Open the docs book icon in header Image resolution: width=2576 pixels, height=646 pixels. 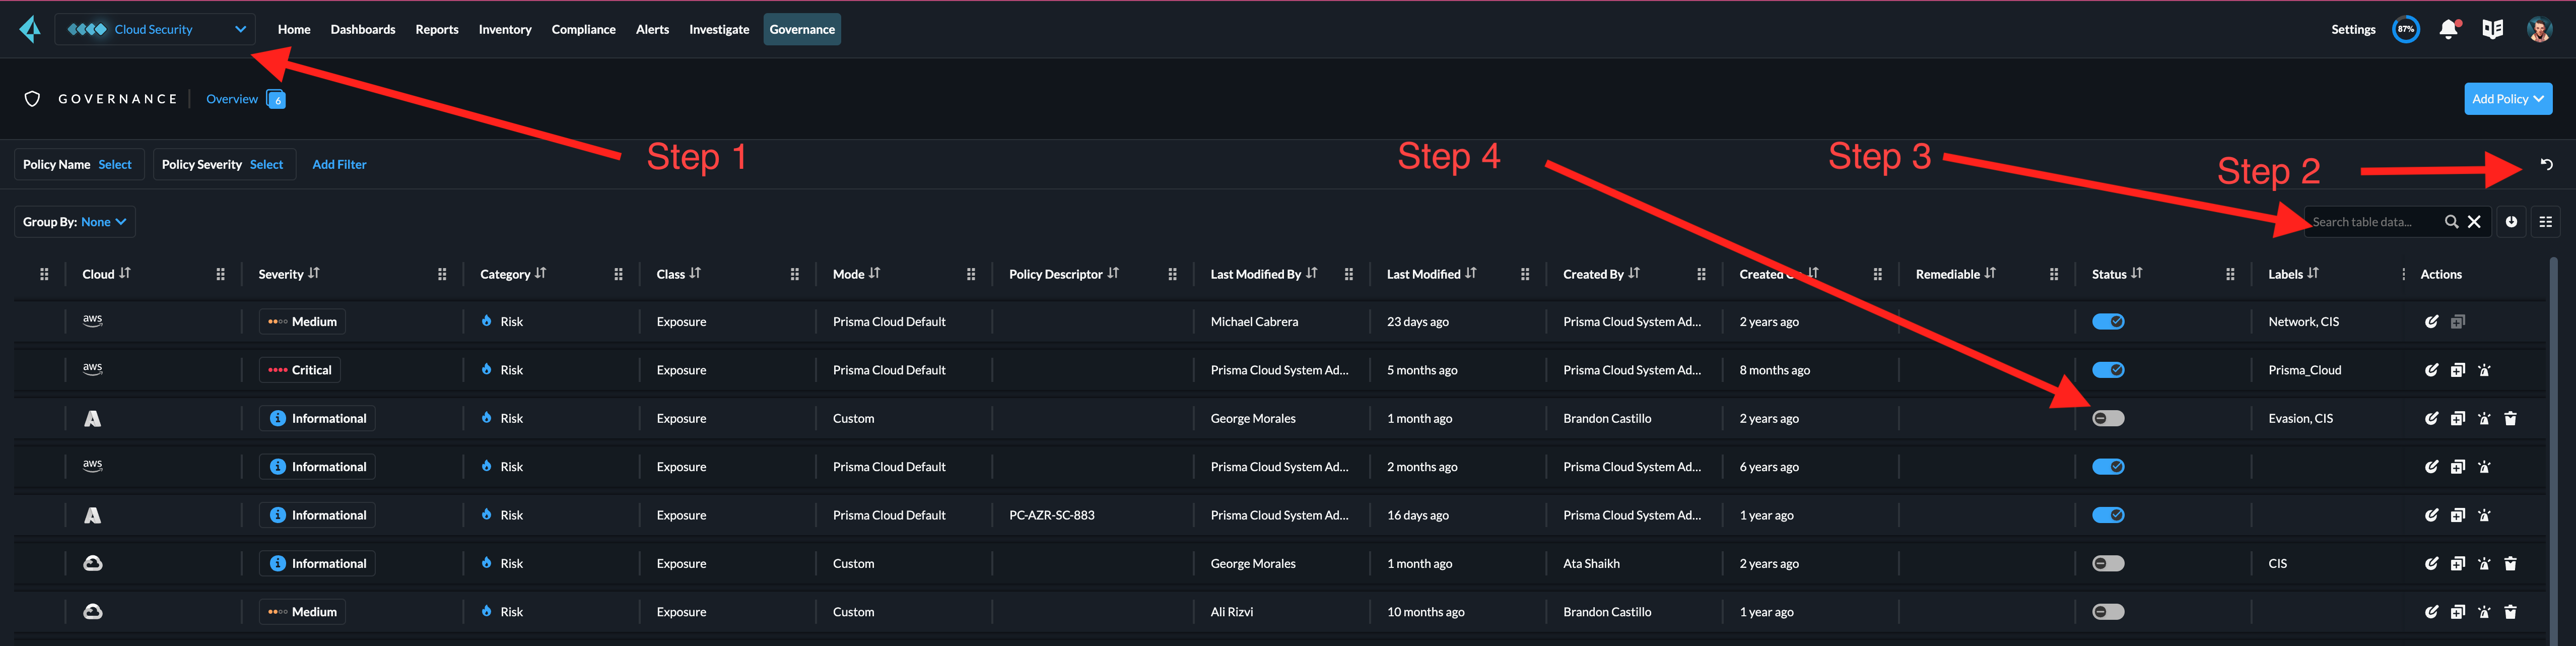coord(2492,30)
